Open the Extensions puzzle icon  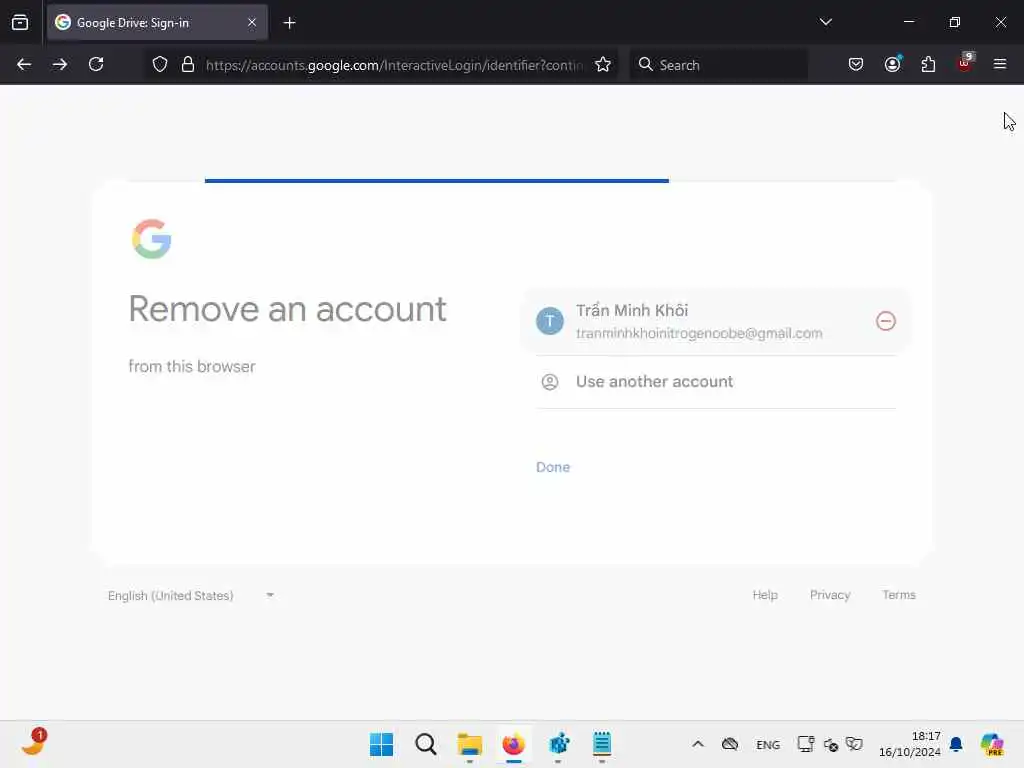pos(928,64)
